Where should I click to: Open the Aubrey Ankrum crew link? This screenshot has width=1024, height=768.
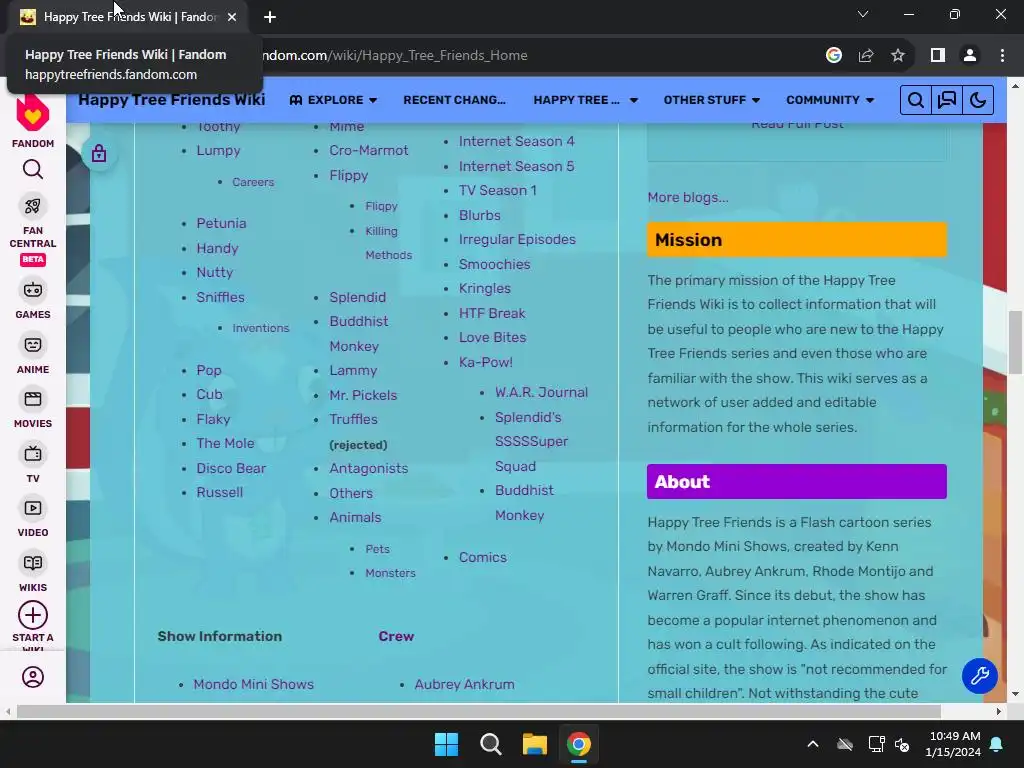[x=464, y=684]
